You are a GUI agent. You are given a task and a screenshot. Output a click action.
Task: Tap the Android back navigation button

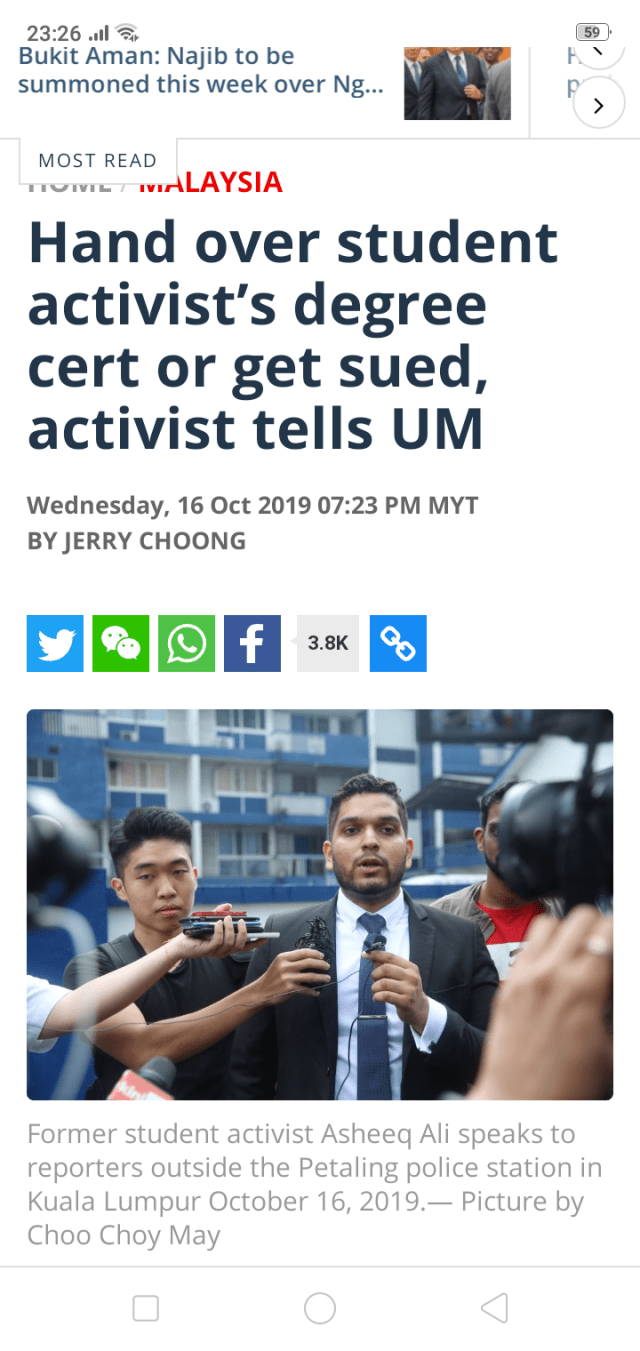point(494,1308)
